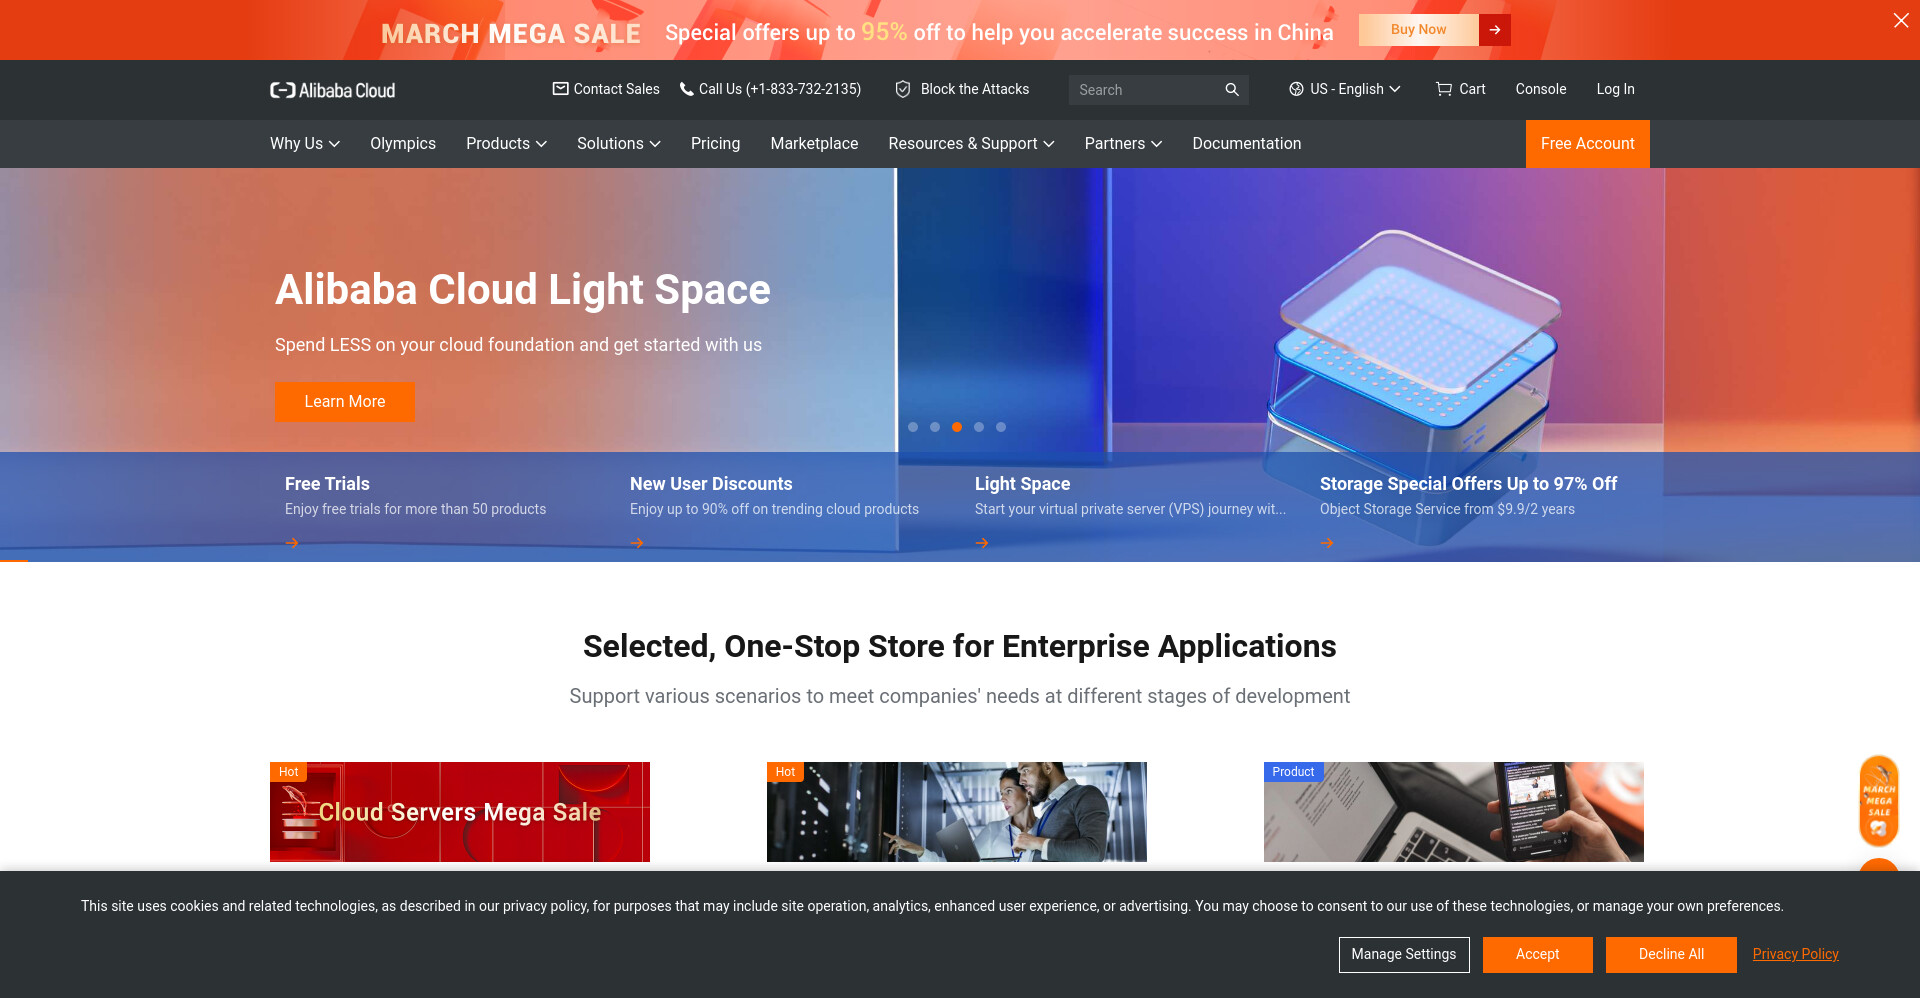Open the Pricing page
This screenshot has height=998, width=1920.
(x=715, y=144)
